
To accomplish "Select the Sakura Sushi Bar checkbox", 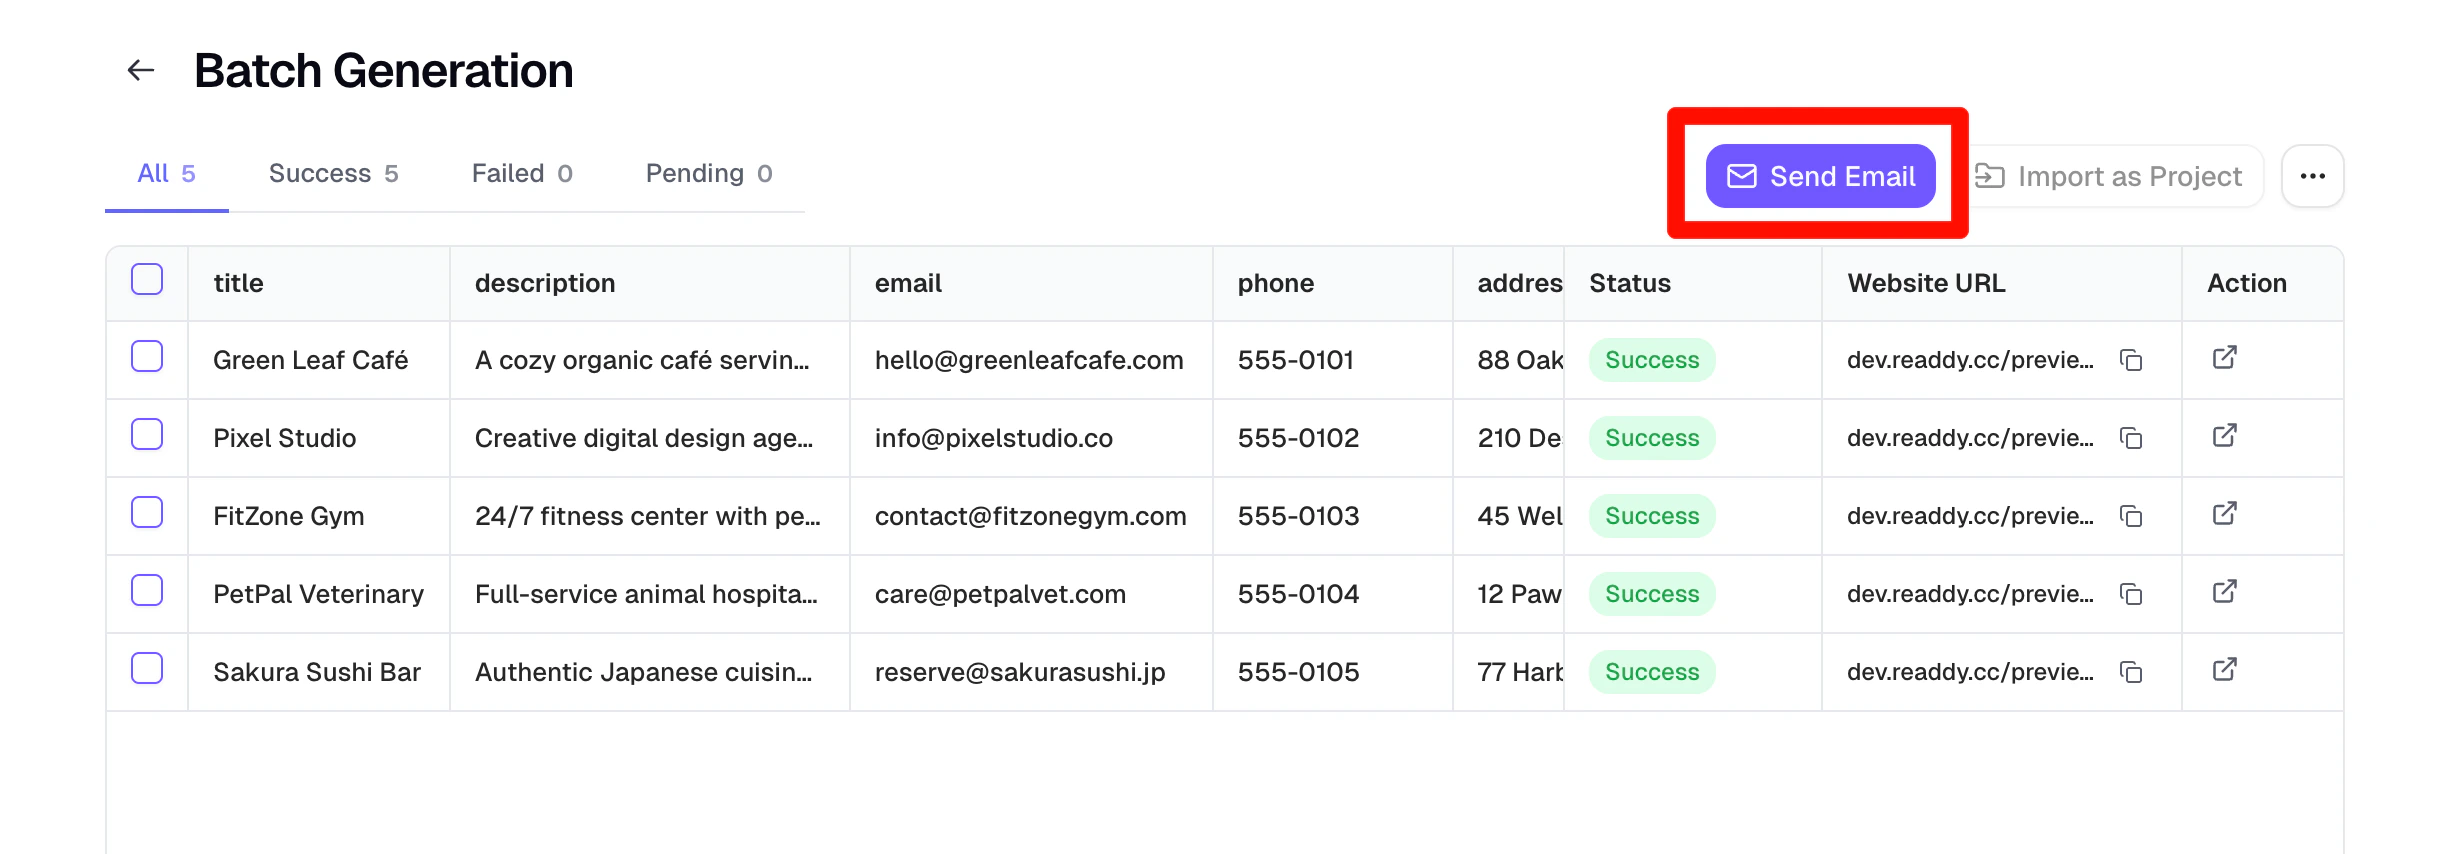I will point(147,669).
